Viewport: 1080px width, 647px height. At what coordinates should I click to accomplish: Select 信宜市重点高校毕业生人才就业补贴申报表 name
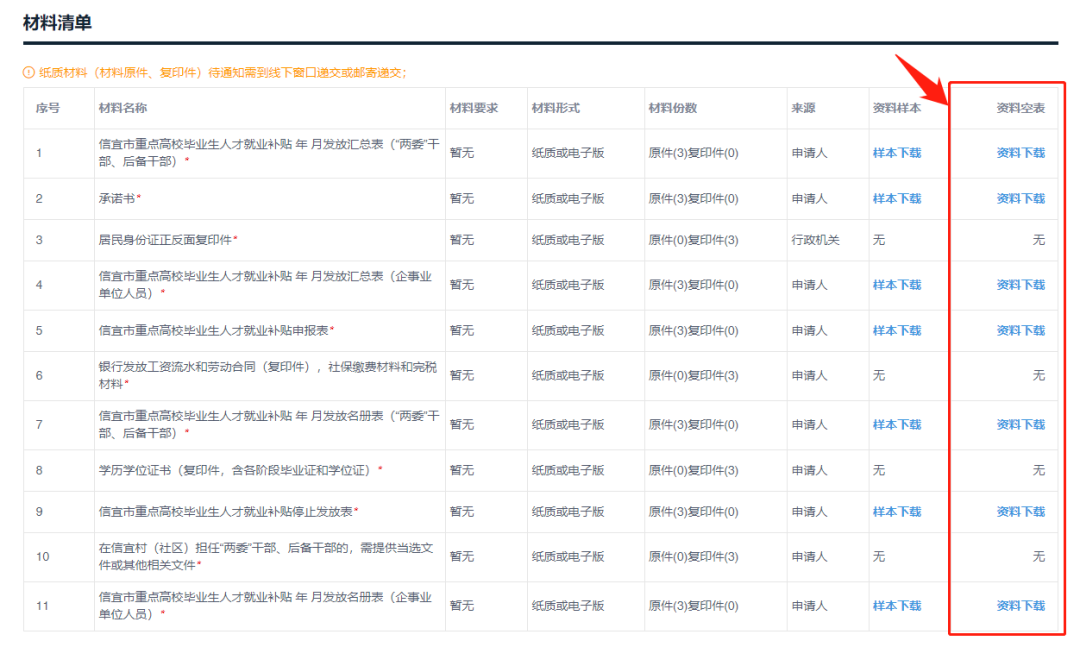tap(214, 331)
